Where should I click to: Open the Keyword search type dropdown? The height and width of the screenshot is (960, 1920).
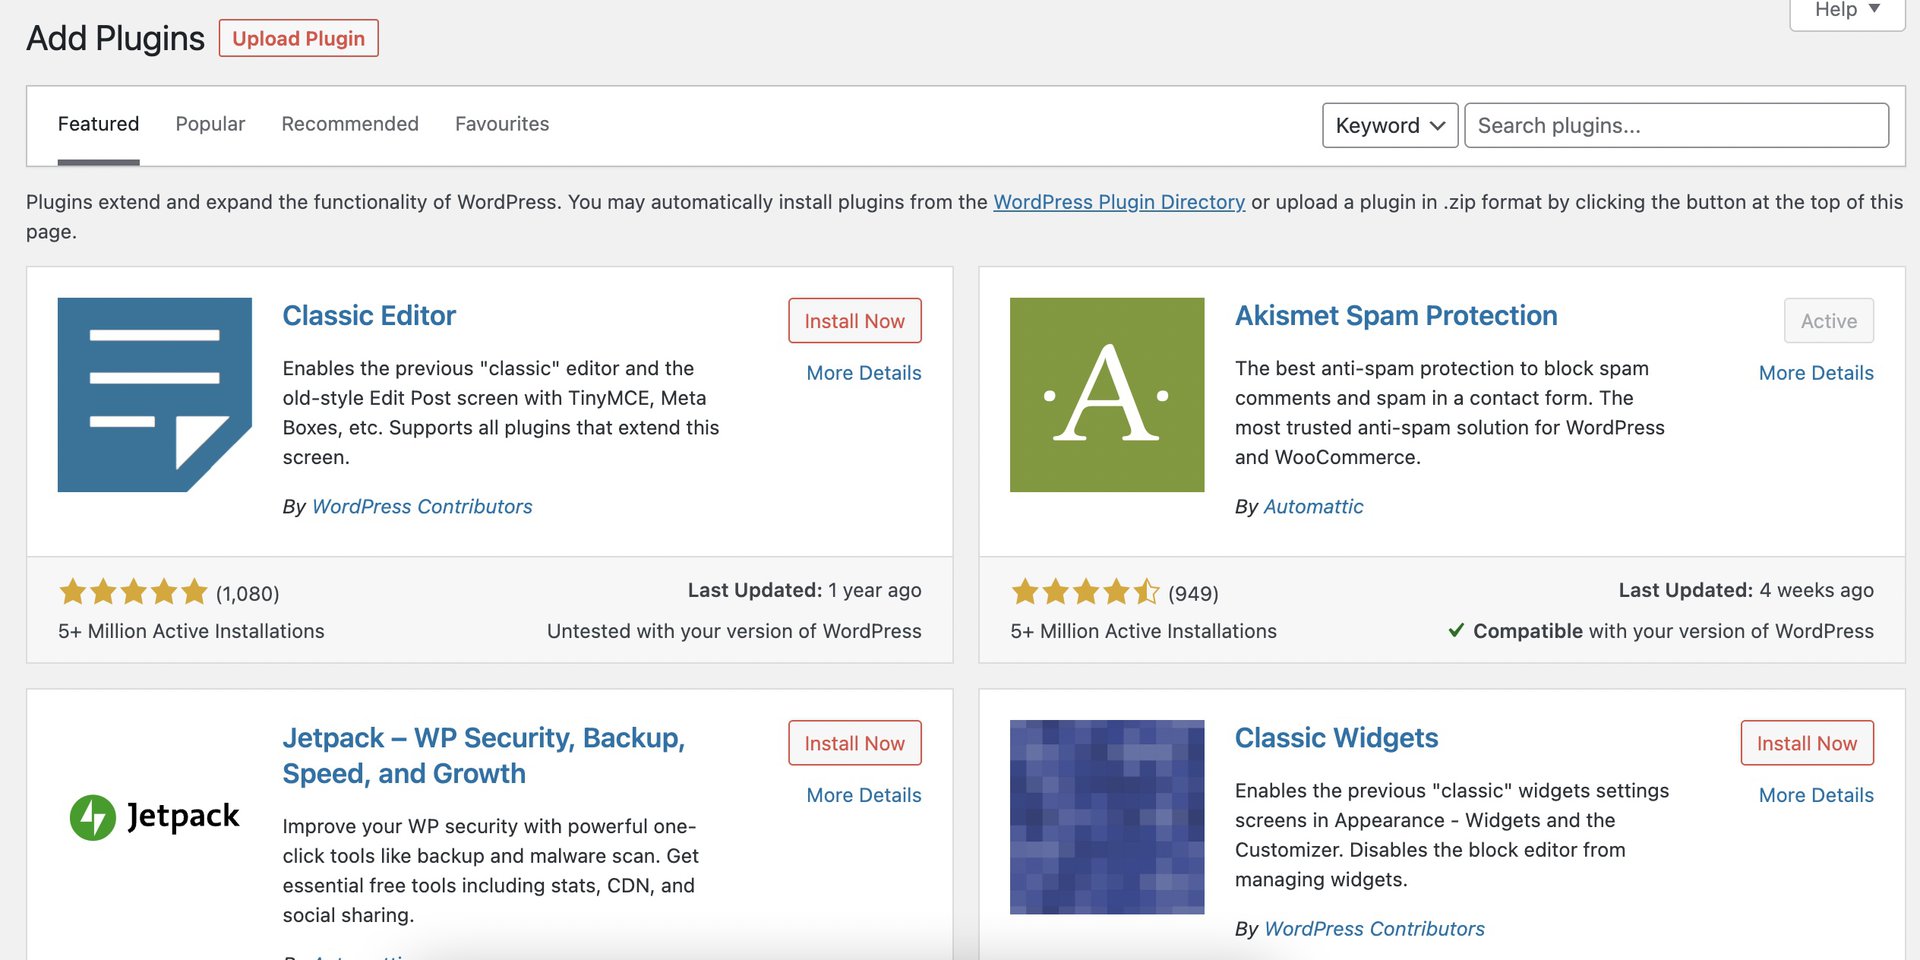1390,125
